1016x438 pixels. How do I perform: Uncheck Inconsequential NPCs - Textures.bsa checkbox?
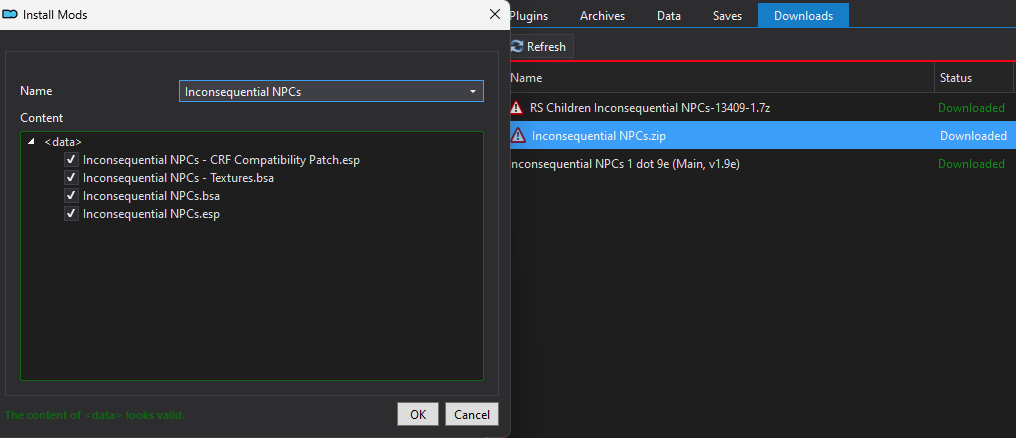(71, 178)
